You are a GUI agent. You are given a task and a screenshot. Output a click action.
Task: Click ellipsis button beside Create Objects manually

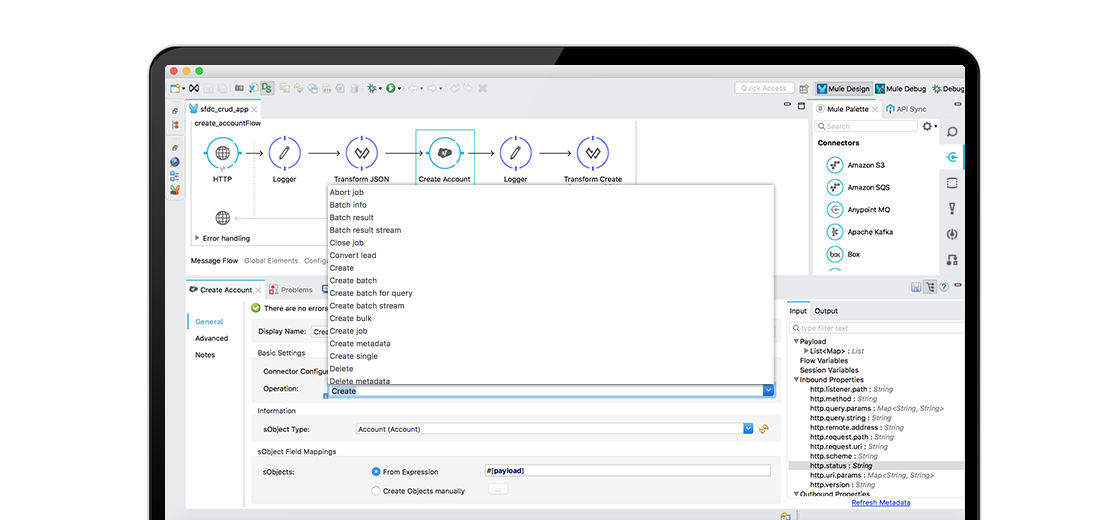coord(498,490)
